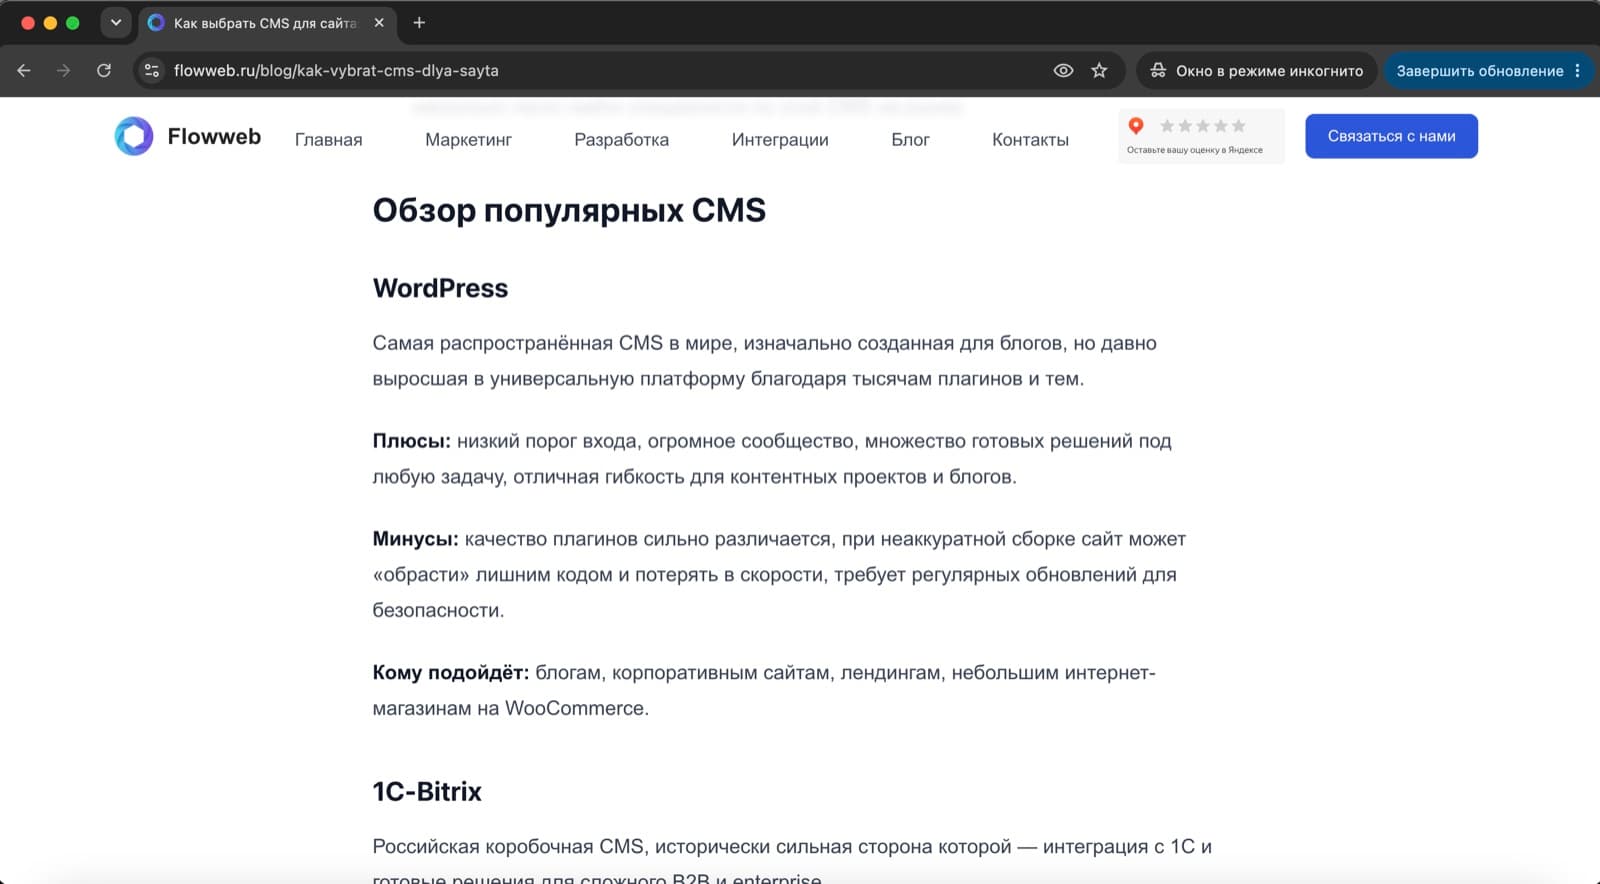Go back with the browser back arrow

pyautogui.click(x=24, y=71)
